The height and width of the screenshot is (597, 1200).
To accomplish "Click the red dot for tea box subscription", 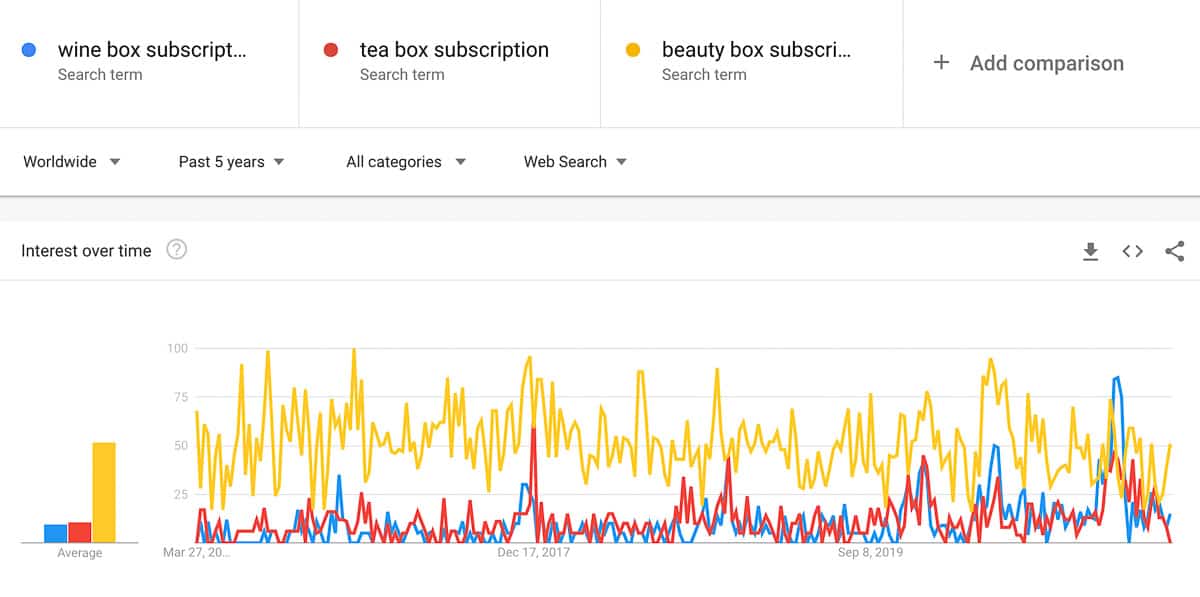I will (x=331, y=49).
